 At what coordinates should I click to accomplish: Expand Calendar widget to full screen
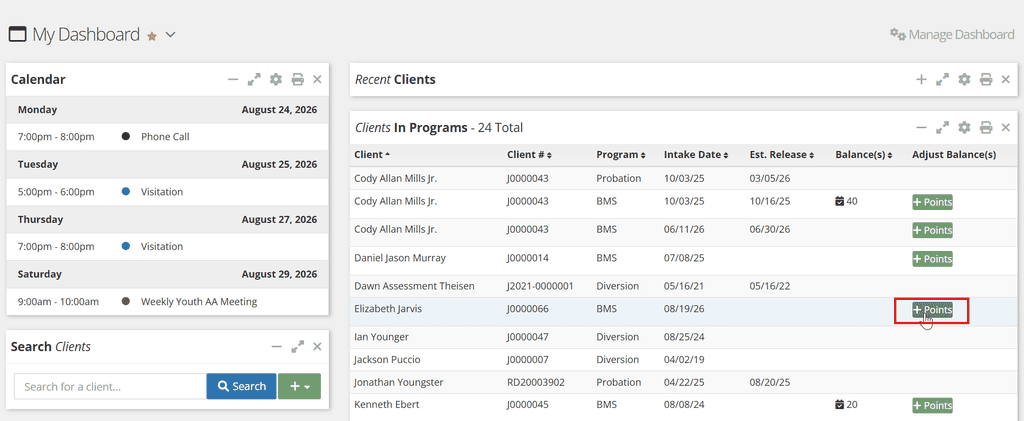[x=254, y=80]
